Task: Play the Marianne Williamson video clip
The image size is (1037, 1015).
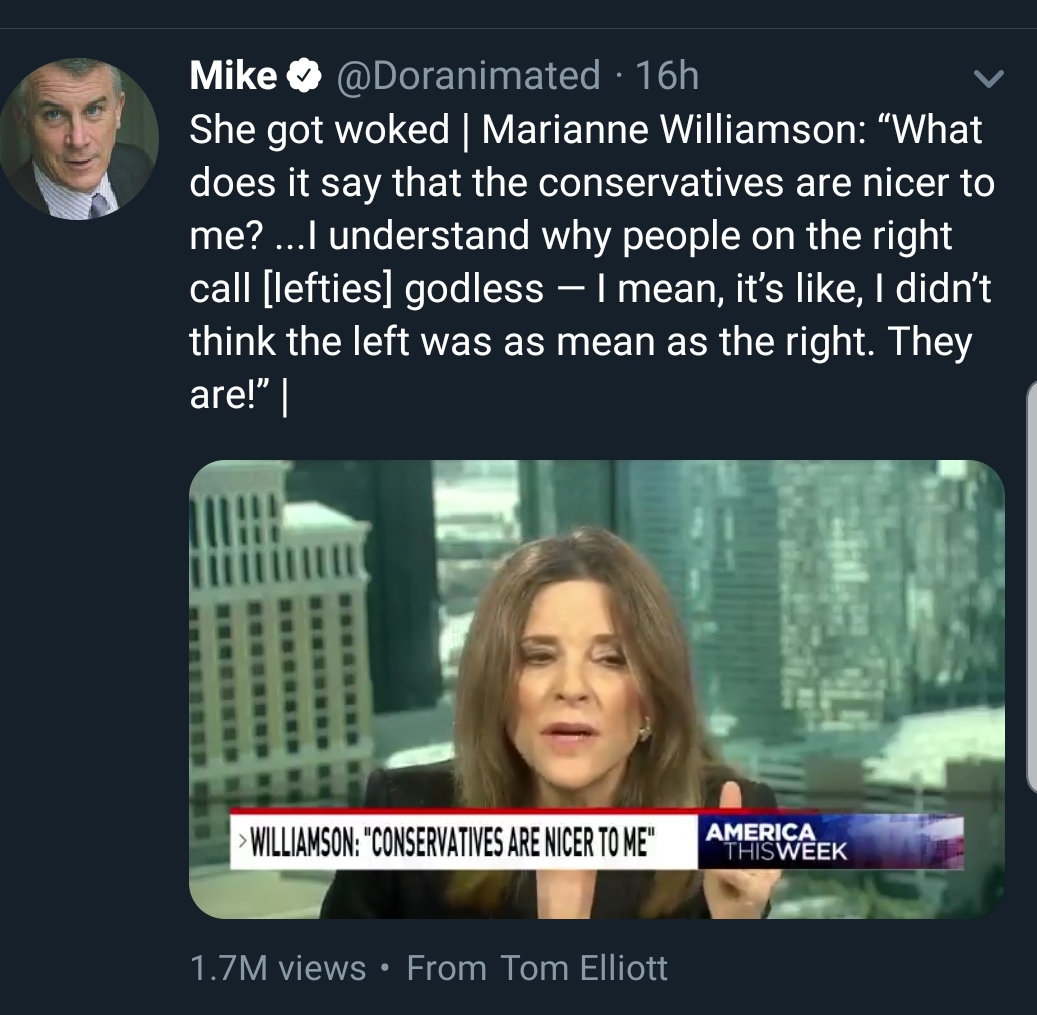Action: 596,688
